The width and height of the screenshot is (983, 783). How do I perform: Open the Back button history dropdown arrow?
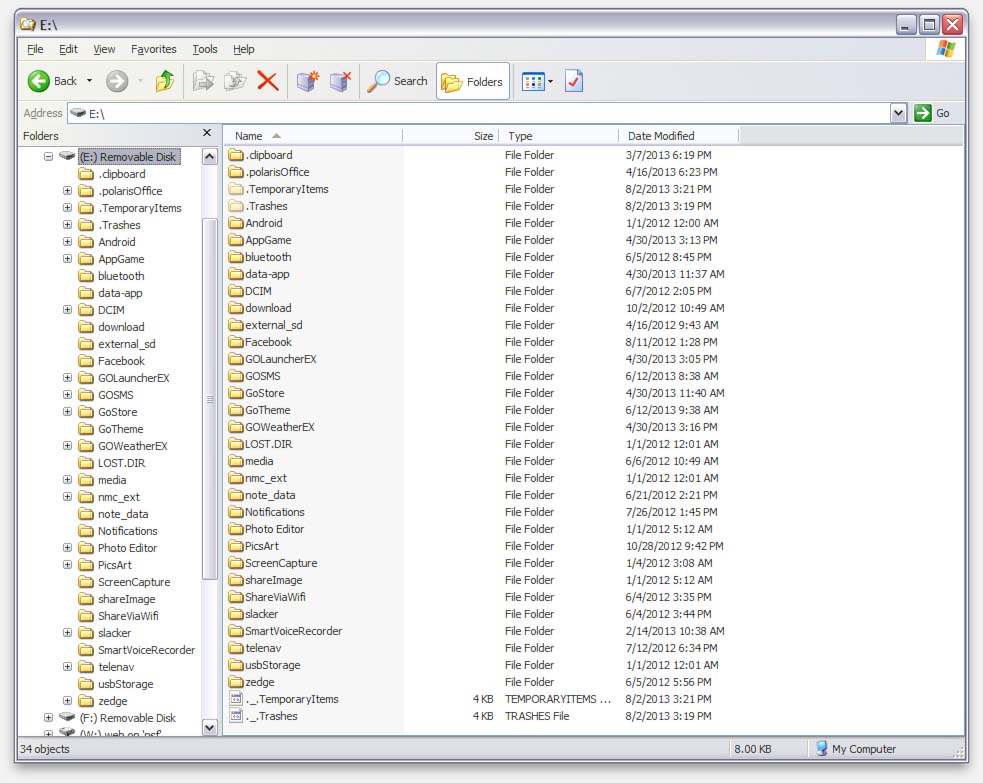(x=90, y=81)
